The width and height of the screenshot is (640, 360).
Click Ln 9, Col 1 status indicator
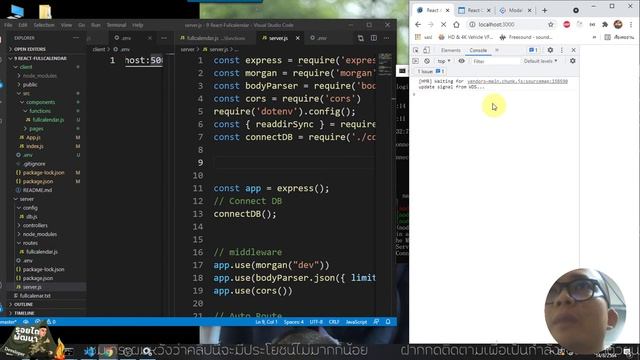266,322
